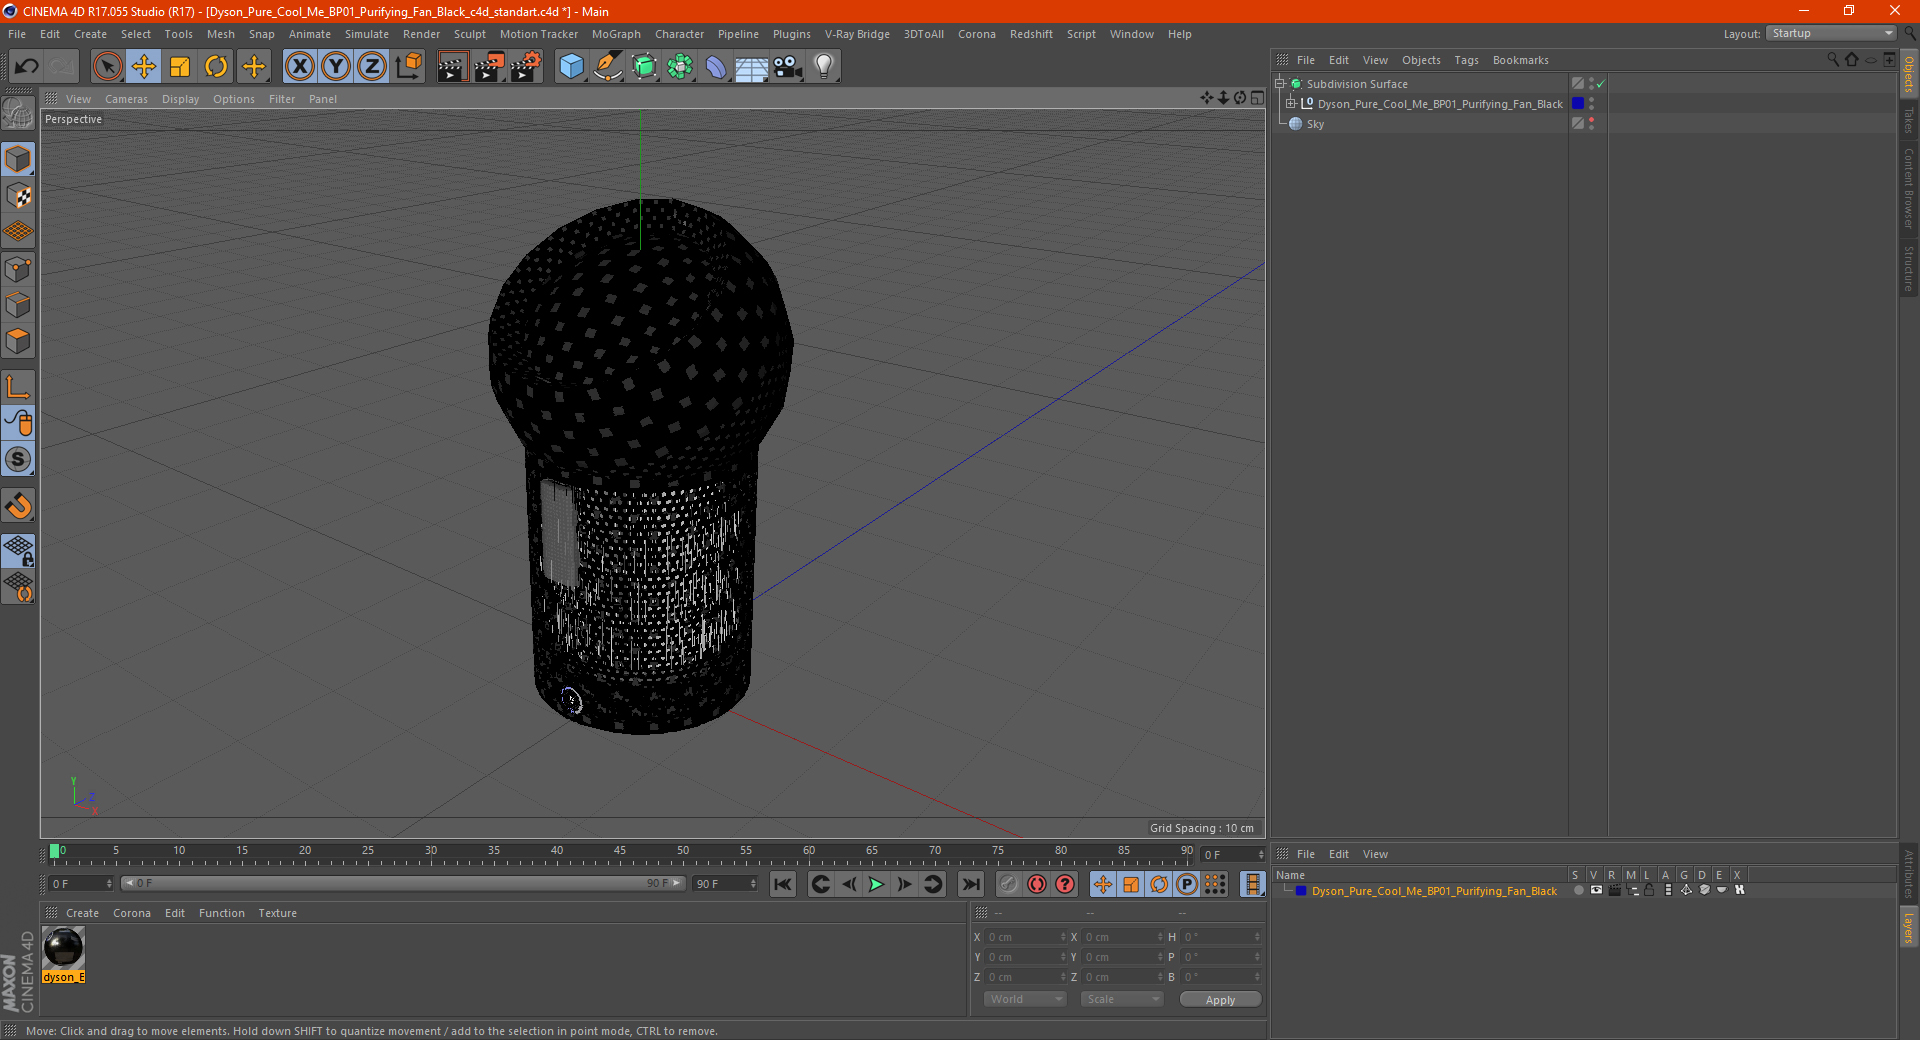The width and height of the screenshot is (1920, 1040).
Task: Collapse the Subdivision Surface tree node
Action: click(1279, 84)
